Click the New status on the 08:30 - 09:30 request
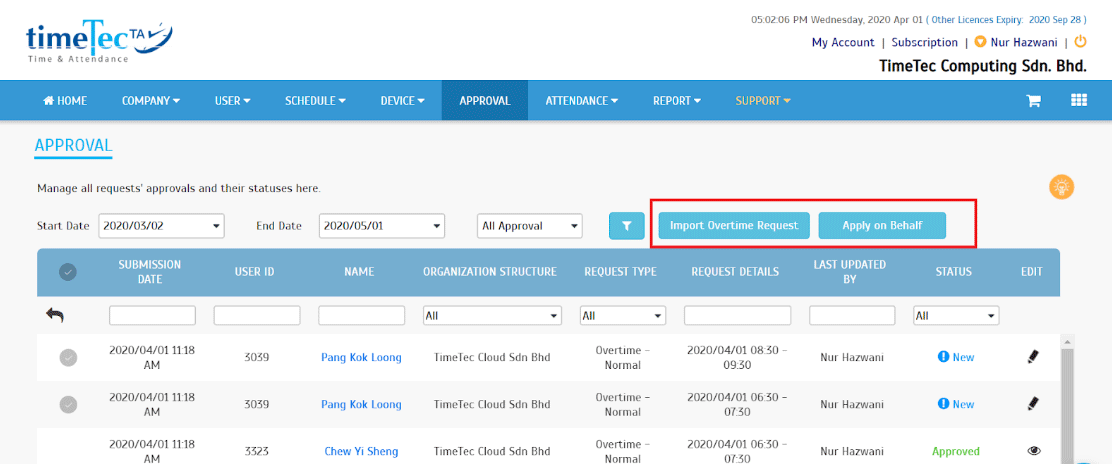 pyautogui.click(x=963, y=358)
